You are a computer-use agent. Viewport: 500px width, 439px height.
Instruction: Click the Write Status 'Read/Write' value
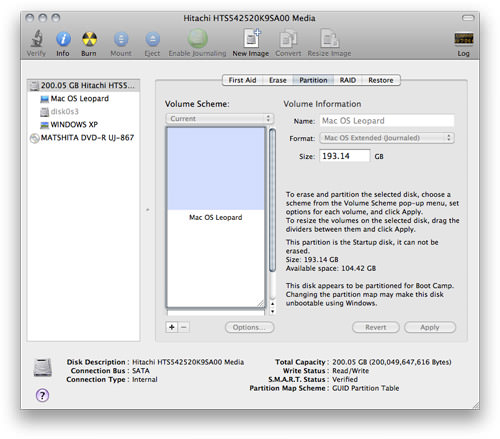pyautogui.click(x=351, y=371)
